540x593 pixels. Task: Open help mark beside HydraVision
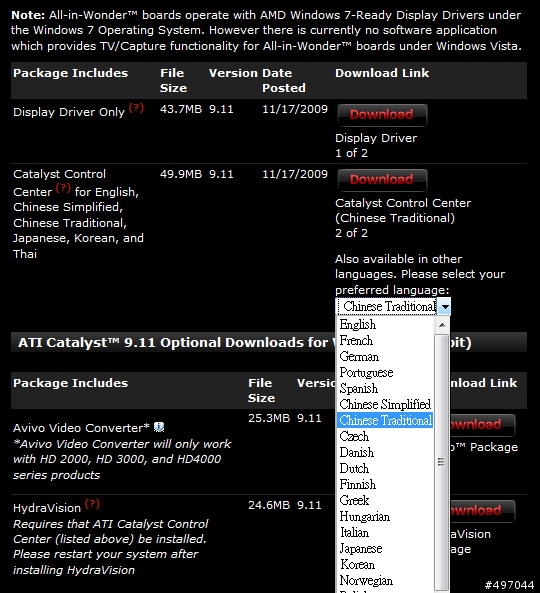tap(92, 504)
